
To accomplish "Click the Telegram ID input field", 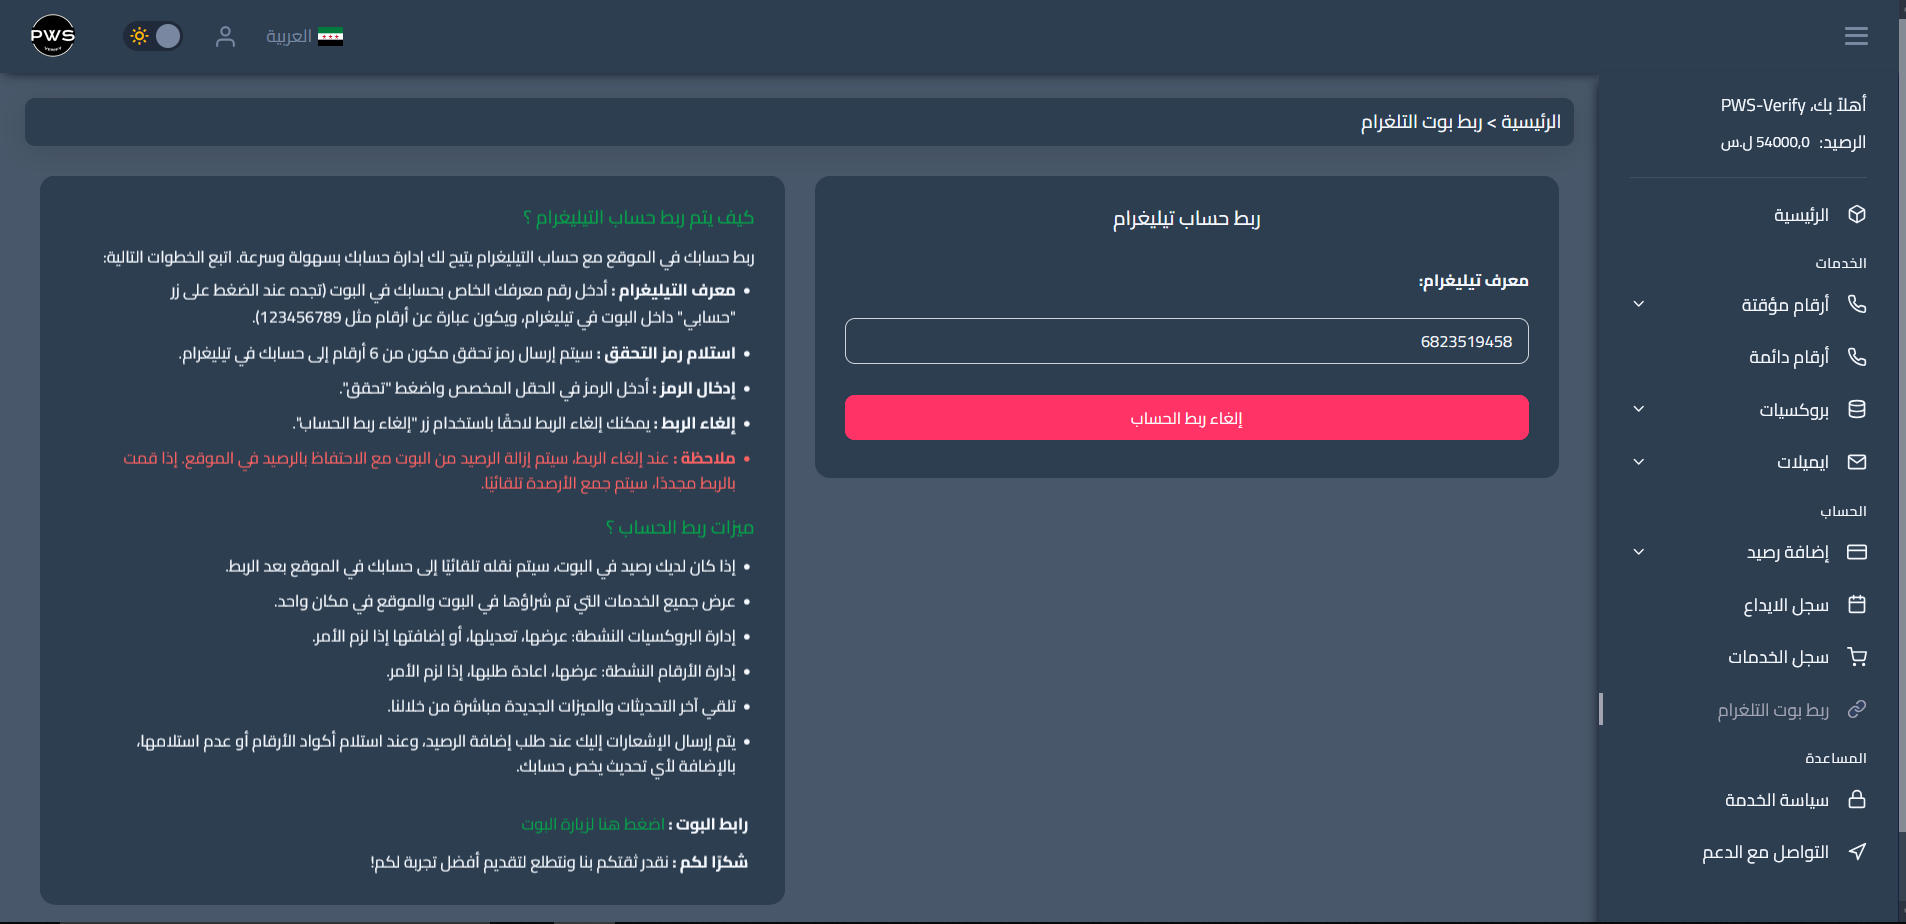I will coord(1186,341).
